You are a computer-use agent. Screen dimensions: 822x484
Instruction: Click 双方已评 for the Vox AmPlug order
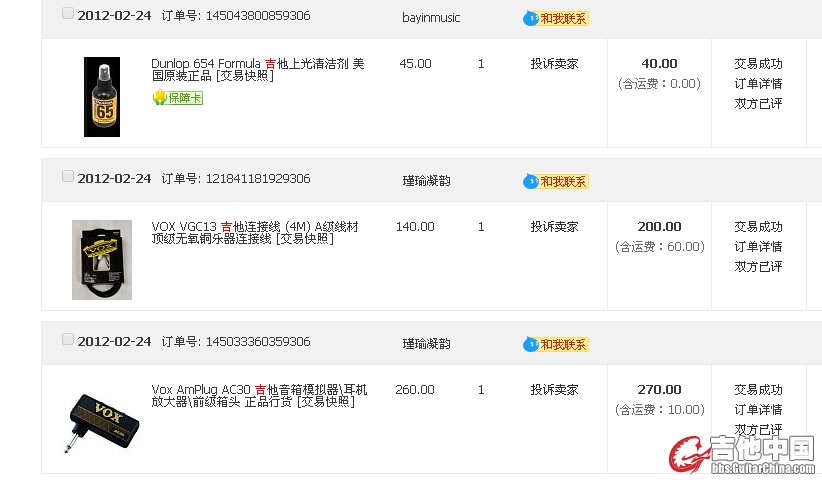pos(758,429)
